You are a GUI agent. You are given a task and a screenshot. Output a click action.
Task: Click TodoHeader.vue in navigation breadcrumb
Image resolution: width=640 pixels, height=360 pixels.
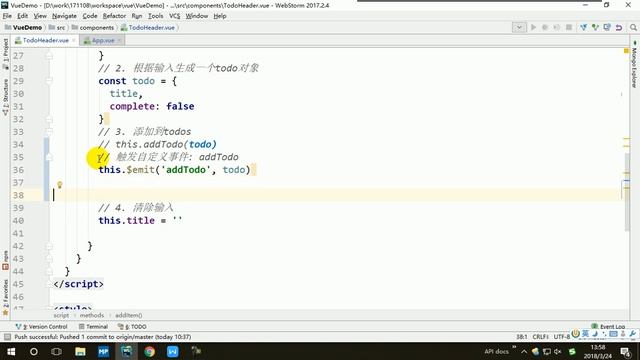click(148, 27)
